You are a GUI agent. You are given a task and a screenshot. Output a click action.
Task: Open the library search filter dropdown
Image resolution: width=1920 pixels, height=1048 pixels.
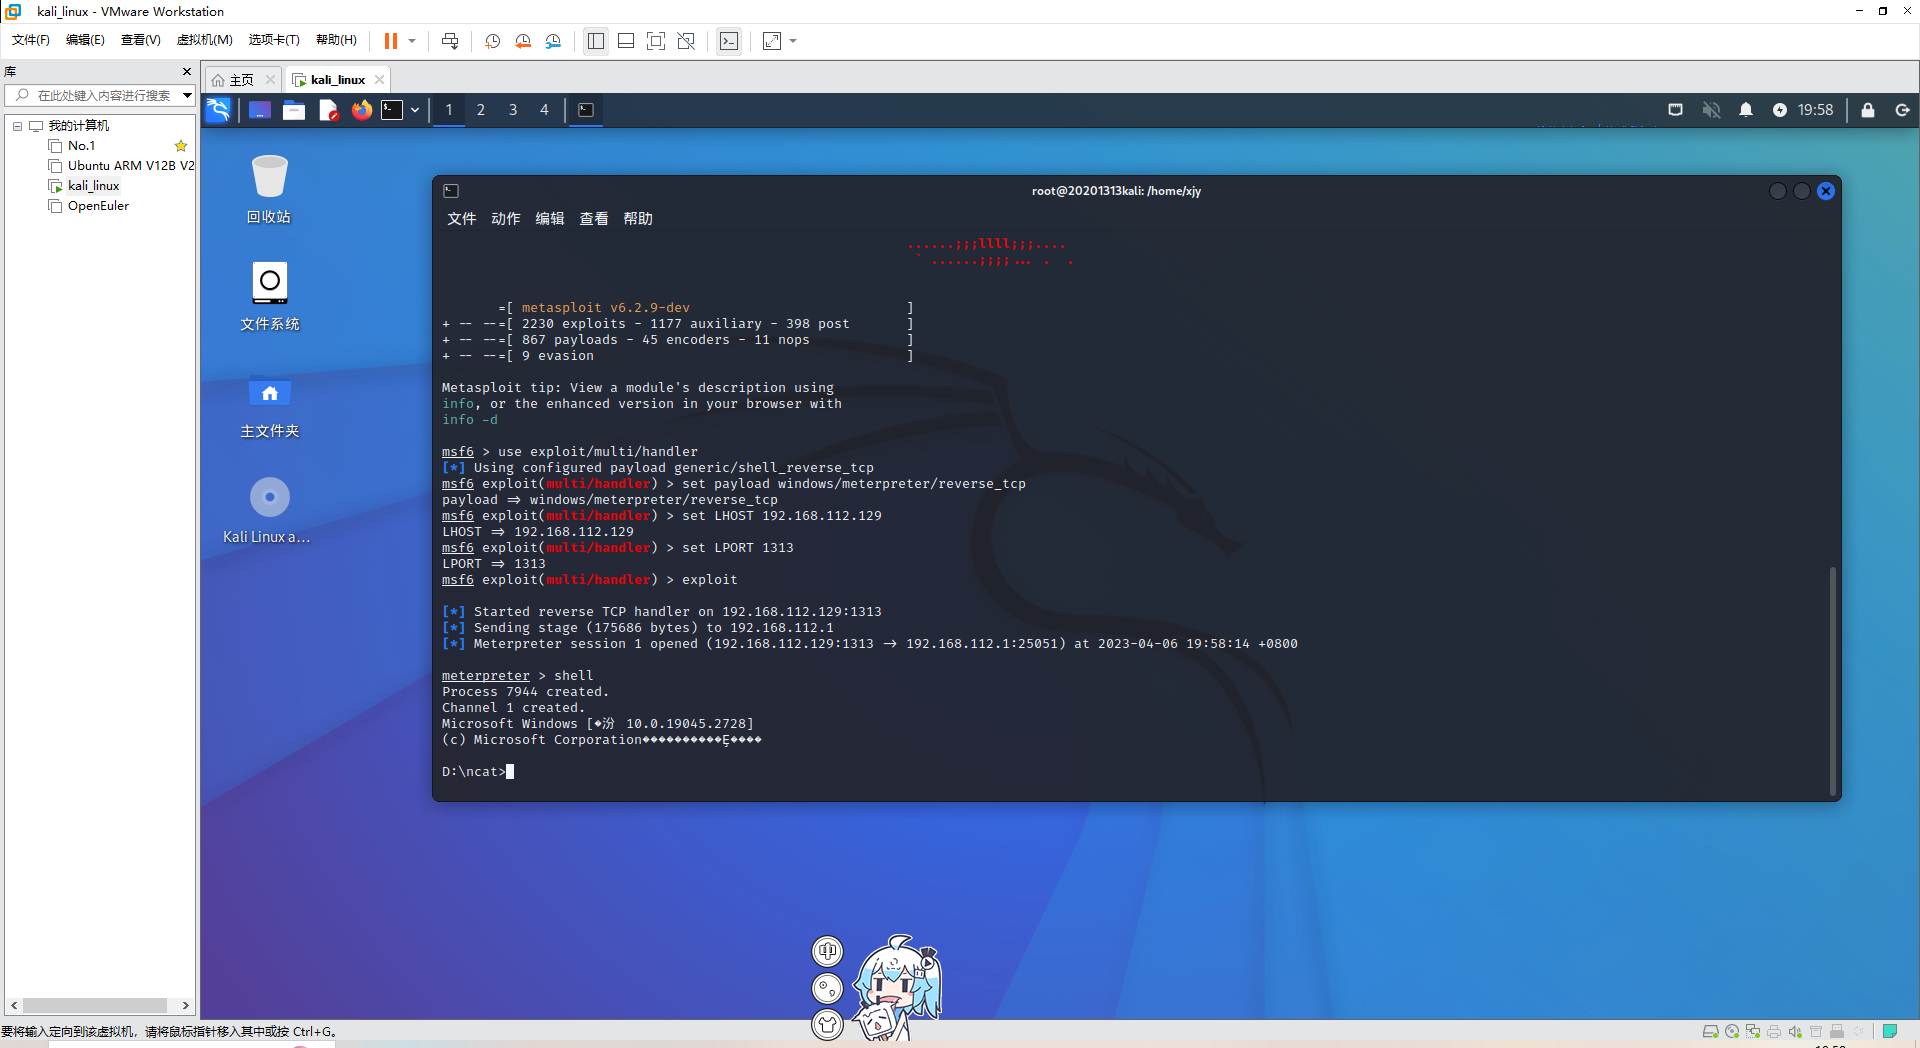coord(187,95)
